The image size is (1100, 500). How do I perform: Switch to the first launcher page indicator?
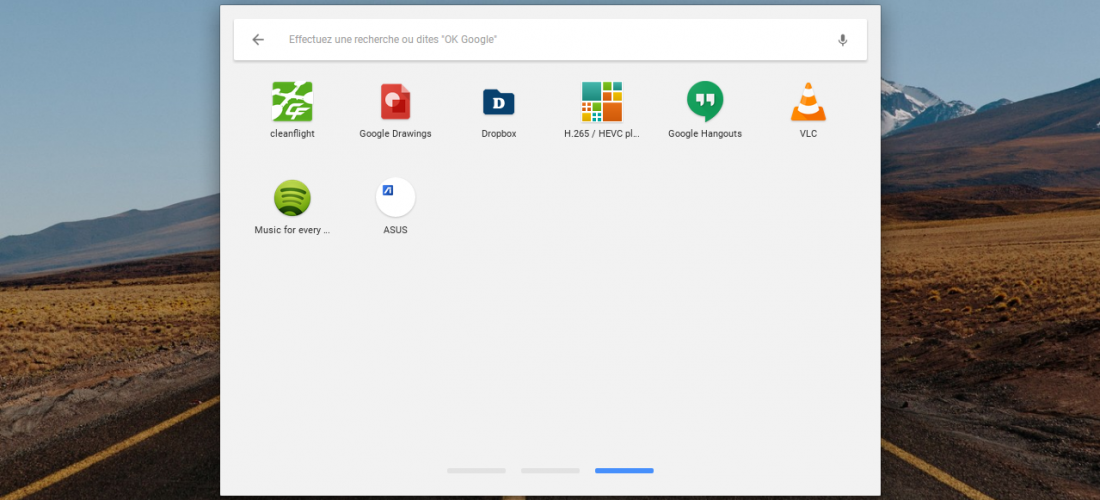476,471
